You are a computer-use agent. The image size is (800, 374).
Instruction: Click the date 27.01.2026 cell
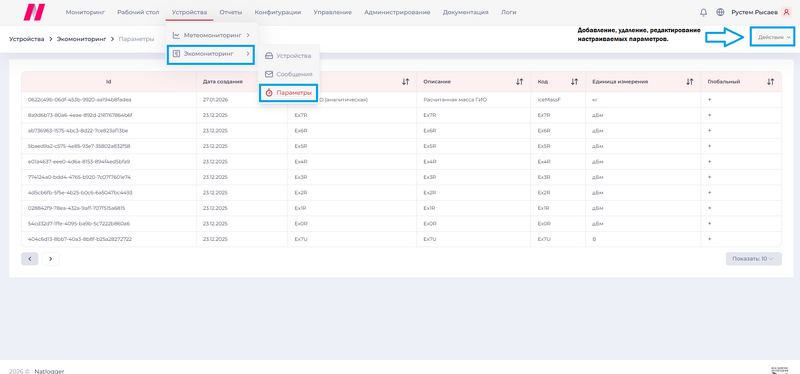214,99
